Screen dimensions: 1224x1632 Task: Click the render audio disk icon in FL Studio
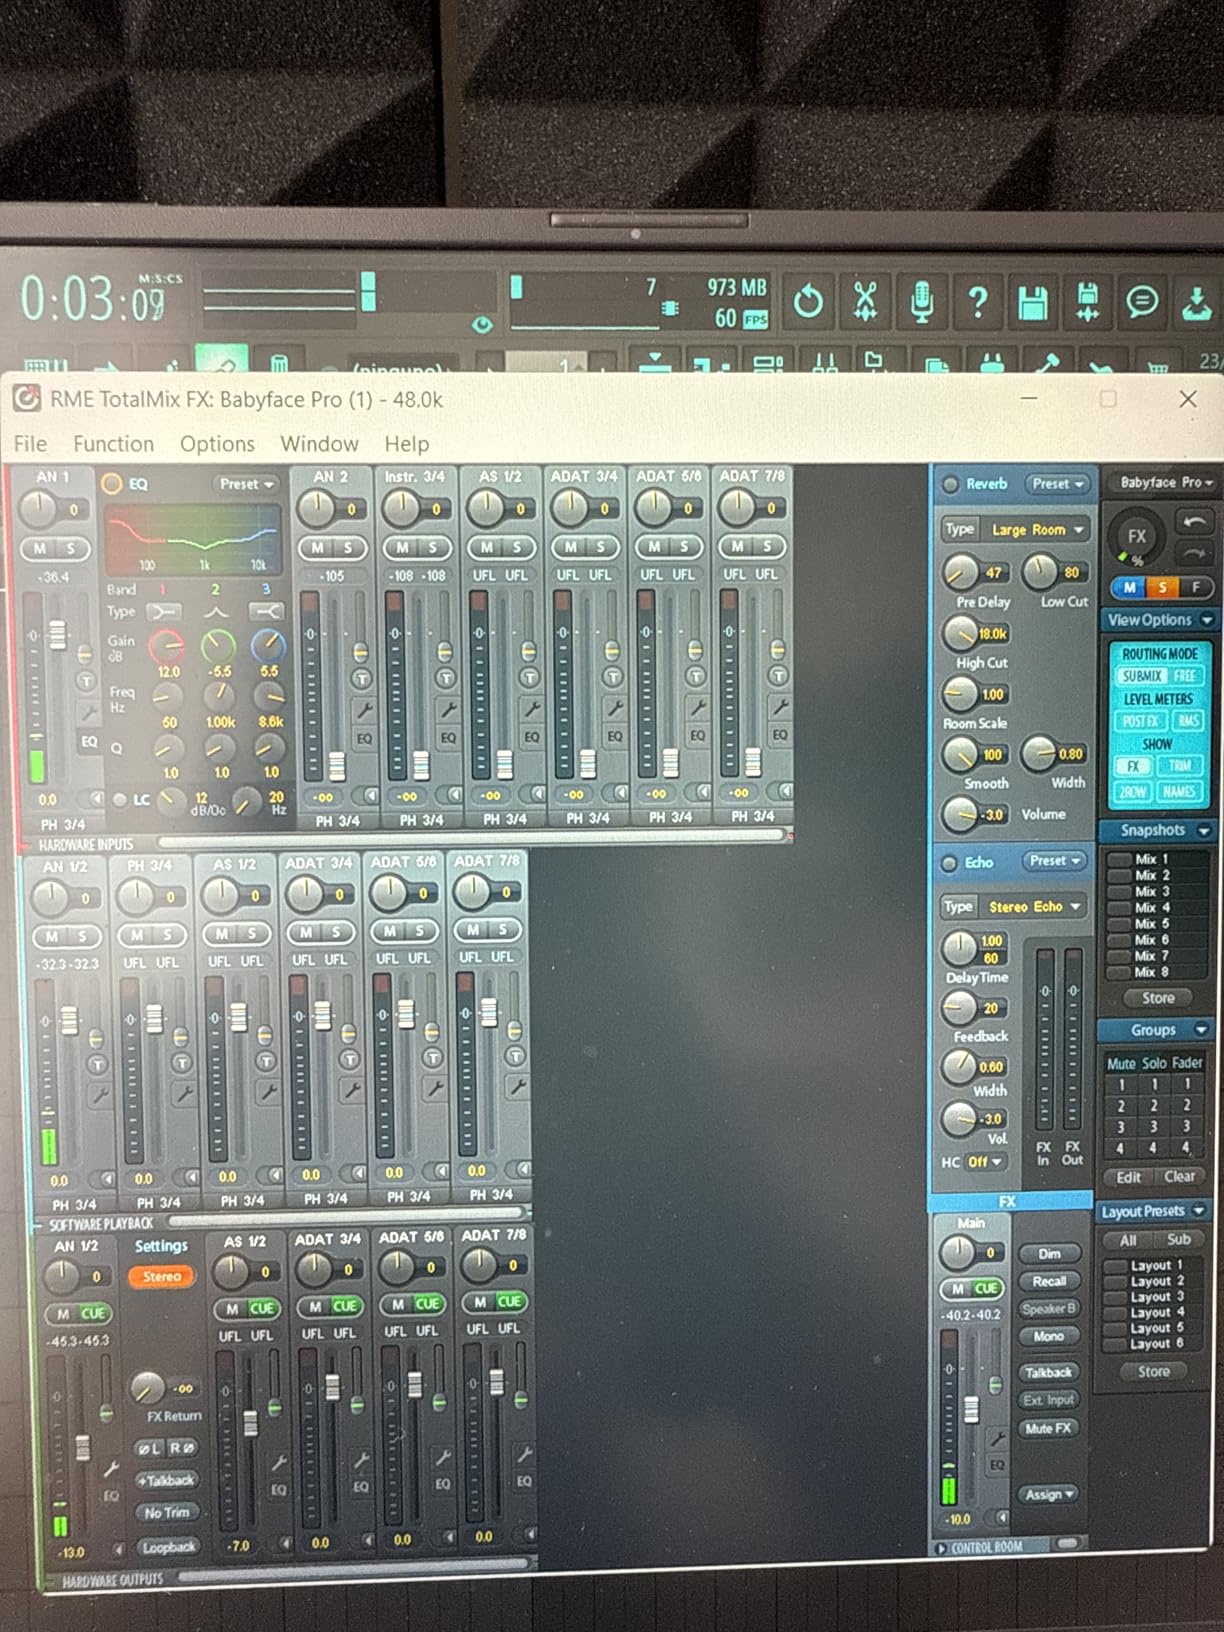coord(1088,302)
